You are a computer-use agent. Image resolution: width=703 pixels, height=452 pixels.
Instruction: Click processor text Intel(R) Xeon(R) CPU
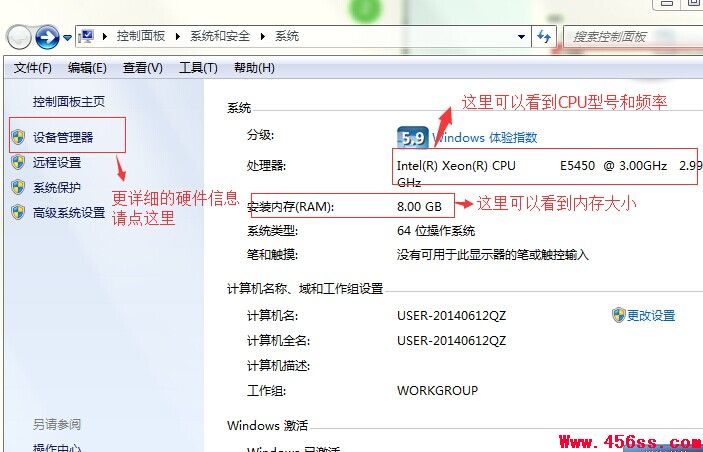(456, 166)
